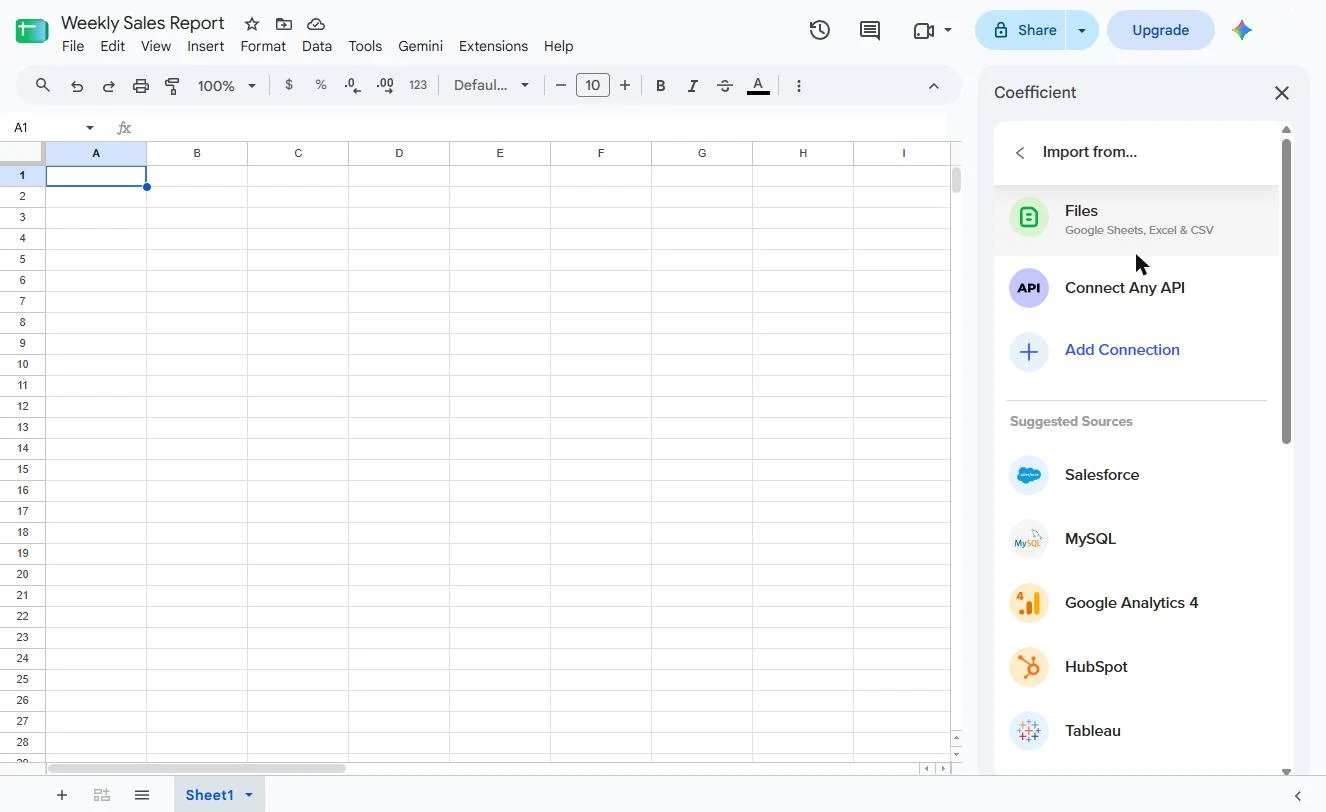Image resolution: width=1326 pixels, height=812 pixels.
Task: Open the Insert menu
Action: (x=206, y=46)
